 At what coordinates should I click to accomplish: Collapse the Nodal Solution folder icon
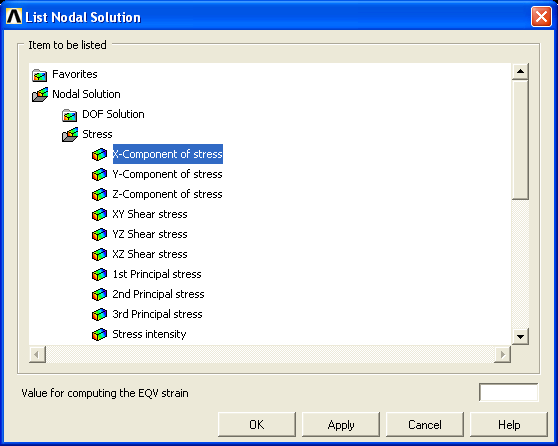click(x=40, y=95)
